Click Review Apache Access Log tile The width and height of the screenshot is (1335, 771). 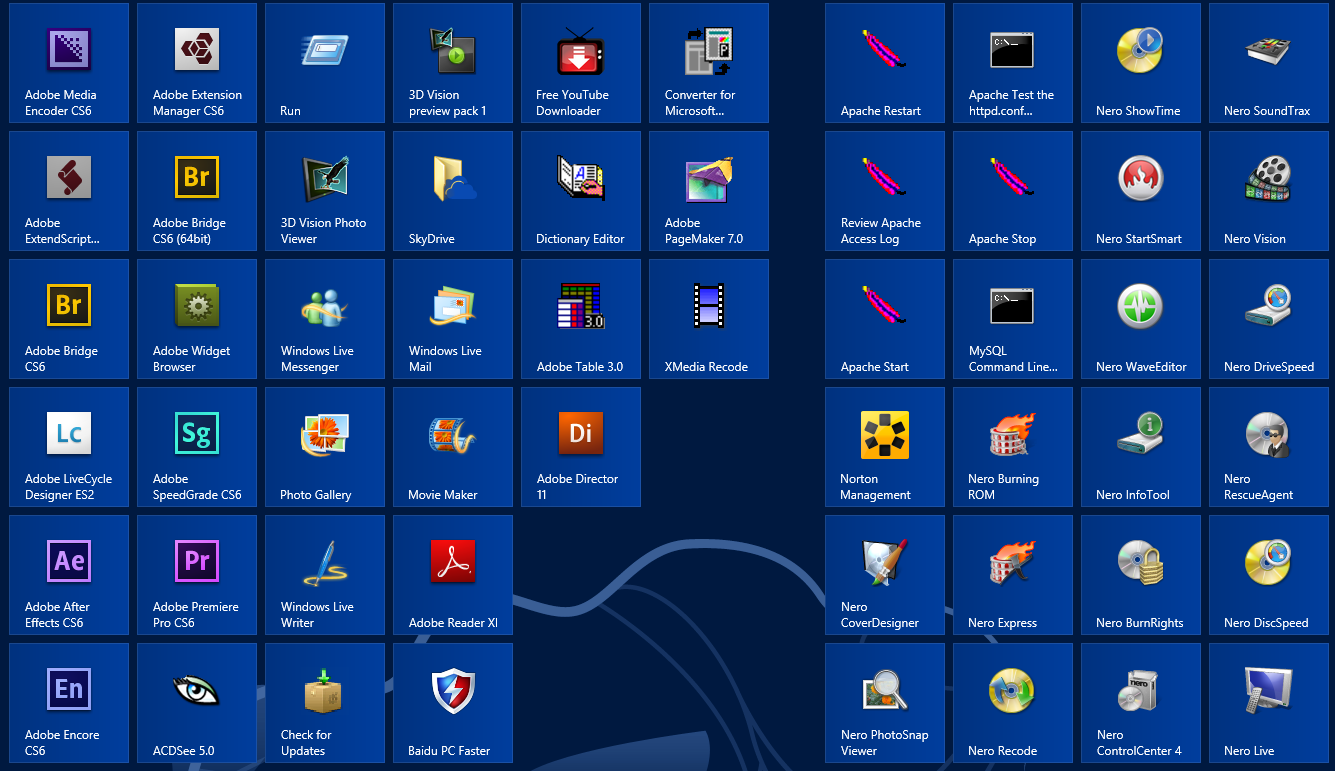tap(885, 191)
